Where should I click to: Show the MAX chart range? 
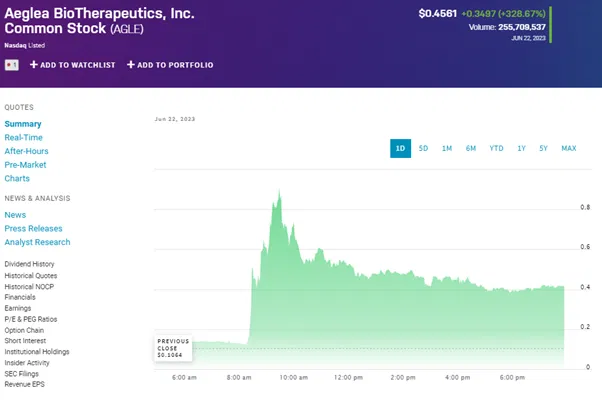569,148
